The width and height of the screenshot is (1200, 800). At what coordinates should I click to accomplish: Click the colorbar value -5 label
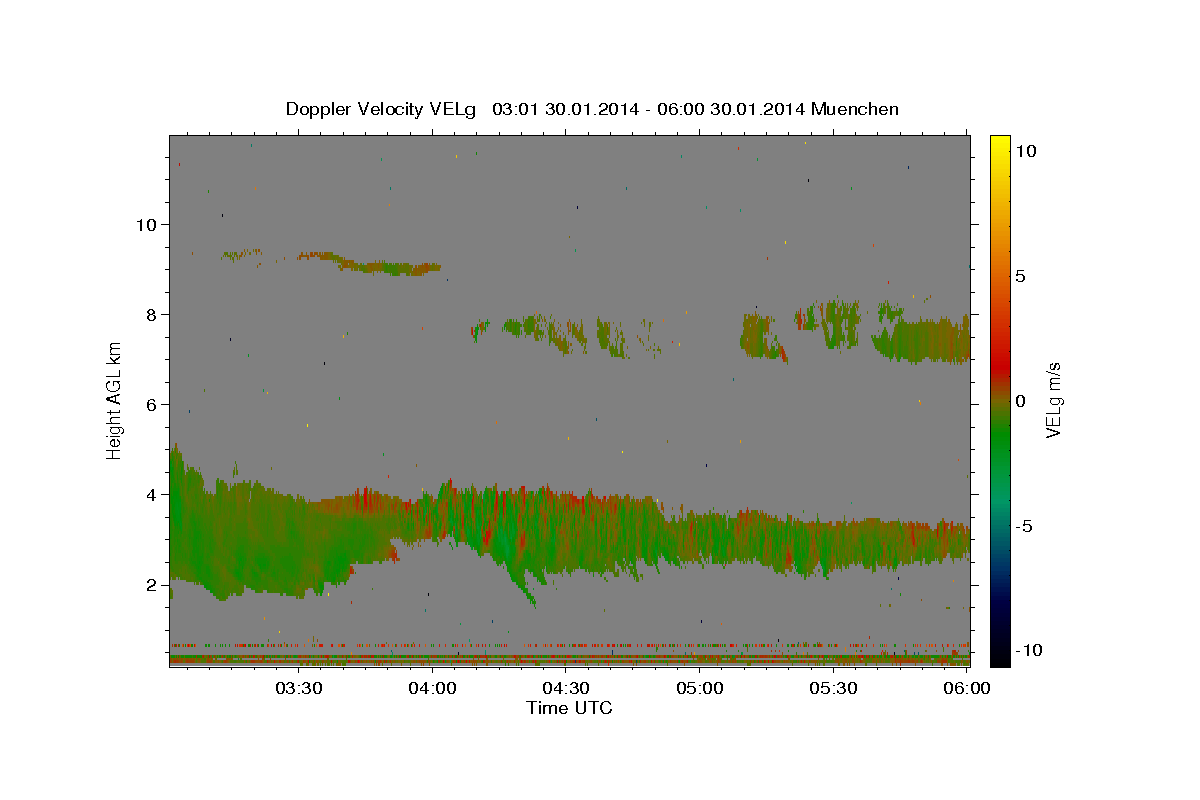(1024, 526)
